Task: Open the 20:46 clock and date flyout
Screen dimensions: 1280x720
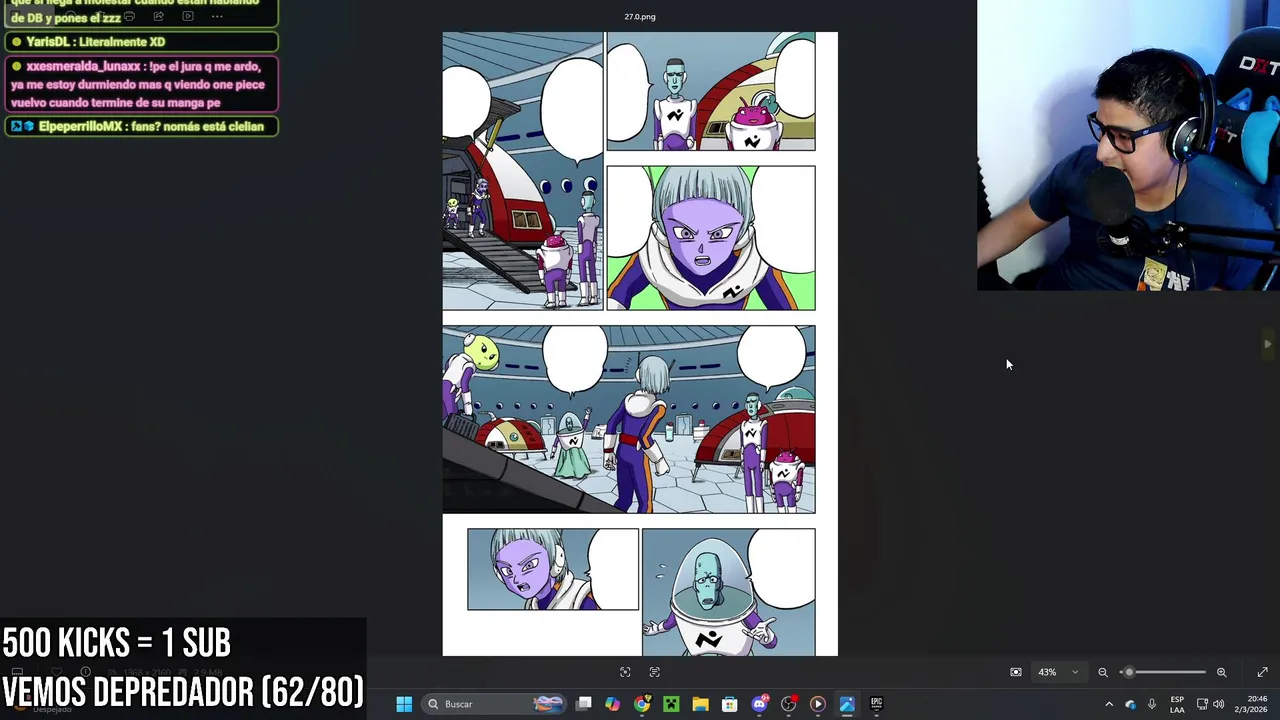Action: [1250, 704]
